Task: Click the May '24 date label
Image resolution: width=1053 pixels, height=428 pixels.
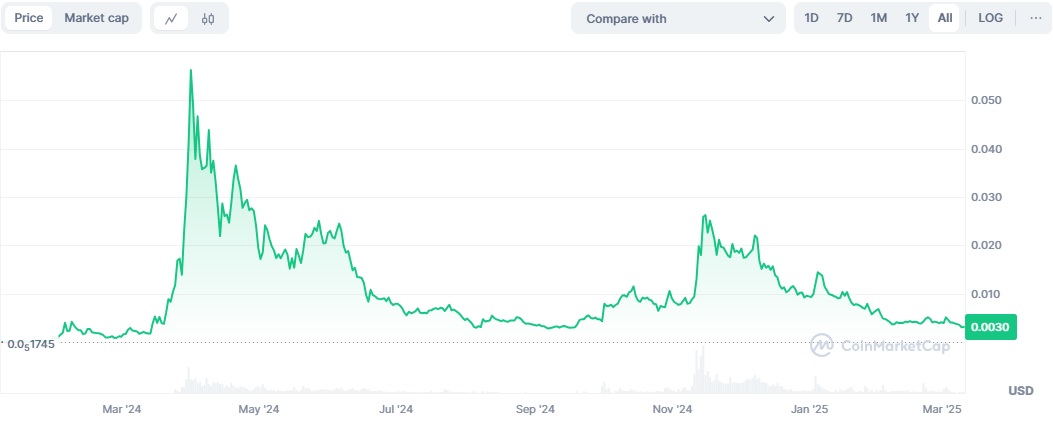Action: coord(259,409)
